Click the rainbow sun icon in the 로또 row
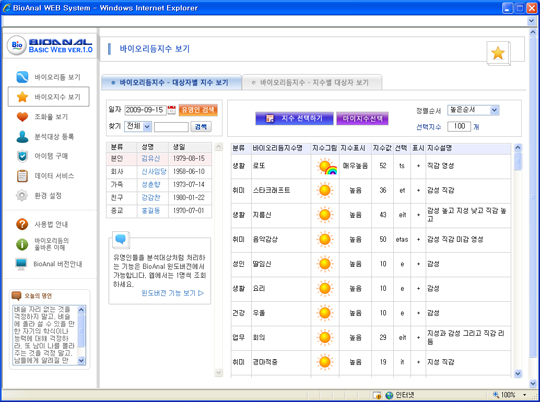The height and width of the screenshot is (402, 540). coord(326,166)
